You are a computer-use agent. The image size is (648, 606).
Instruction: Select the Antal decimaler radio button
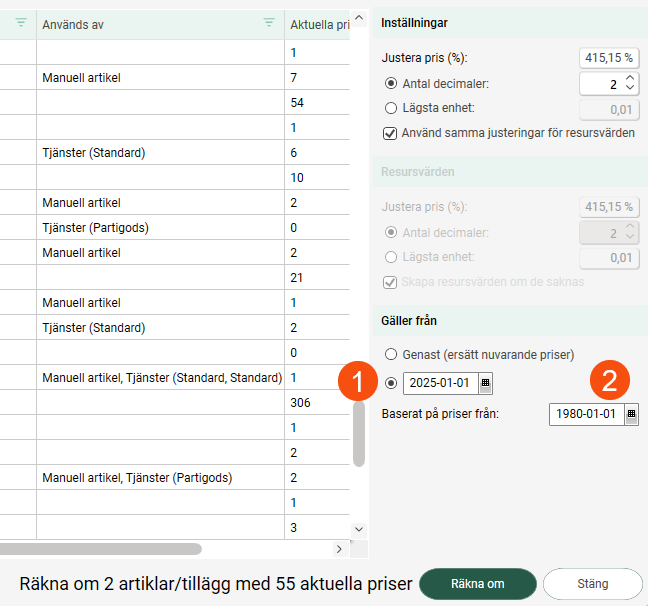coord(391,84)
